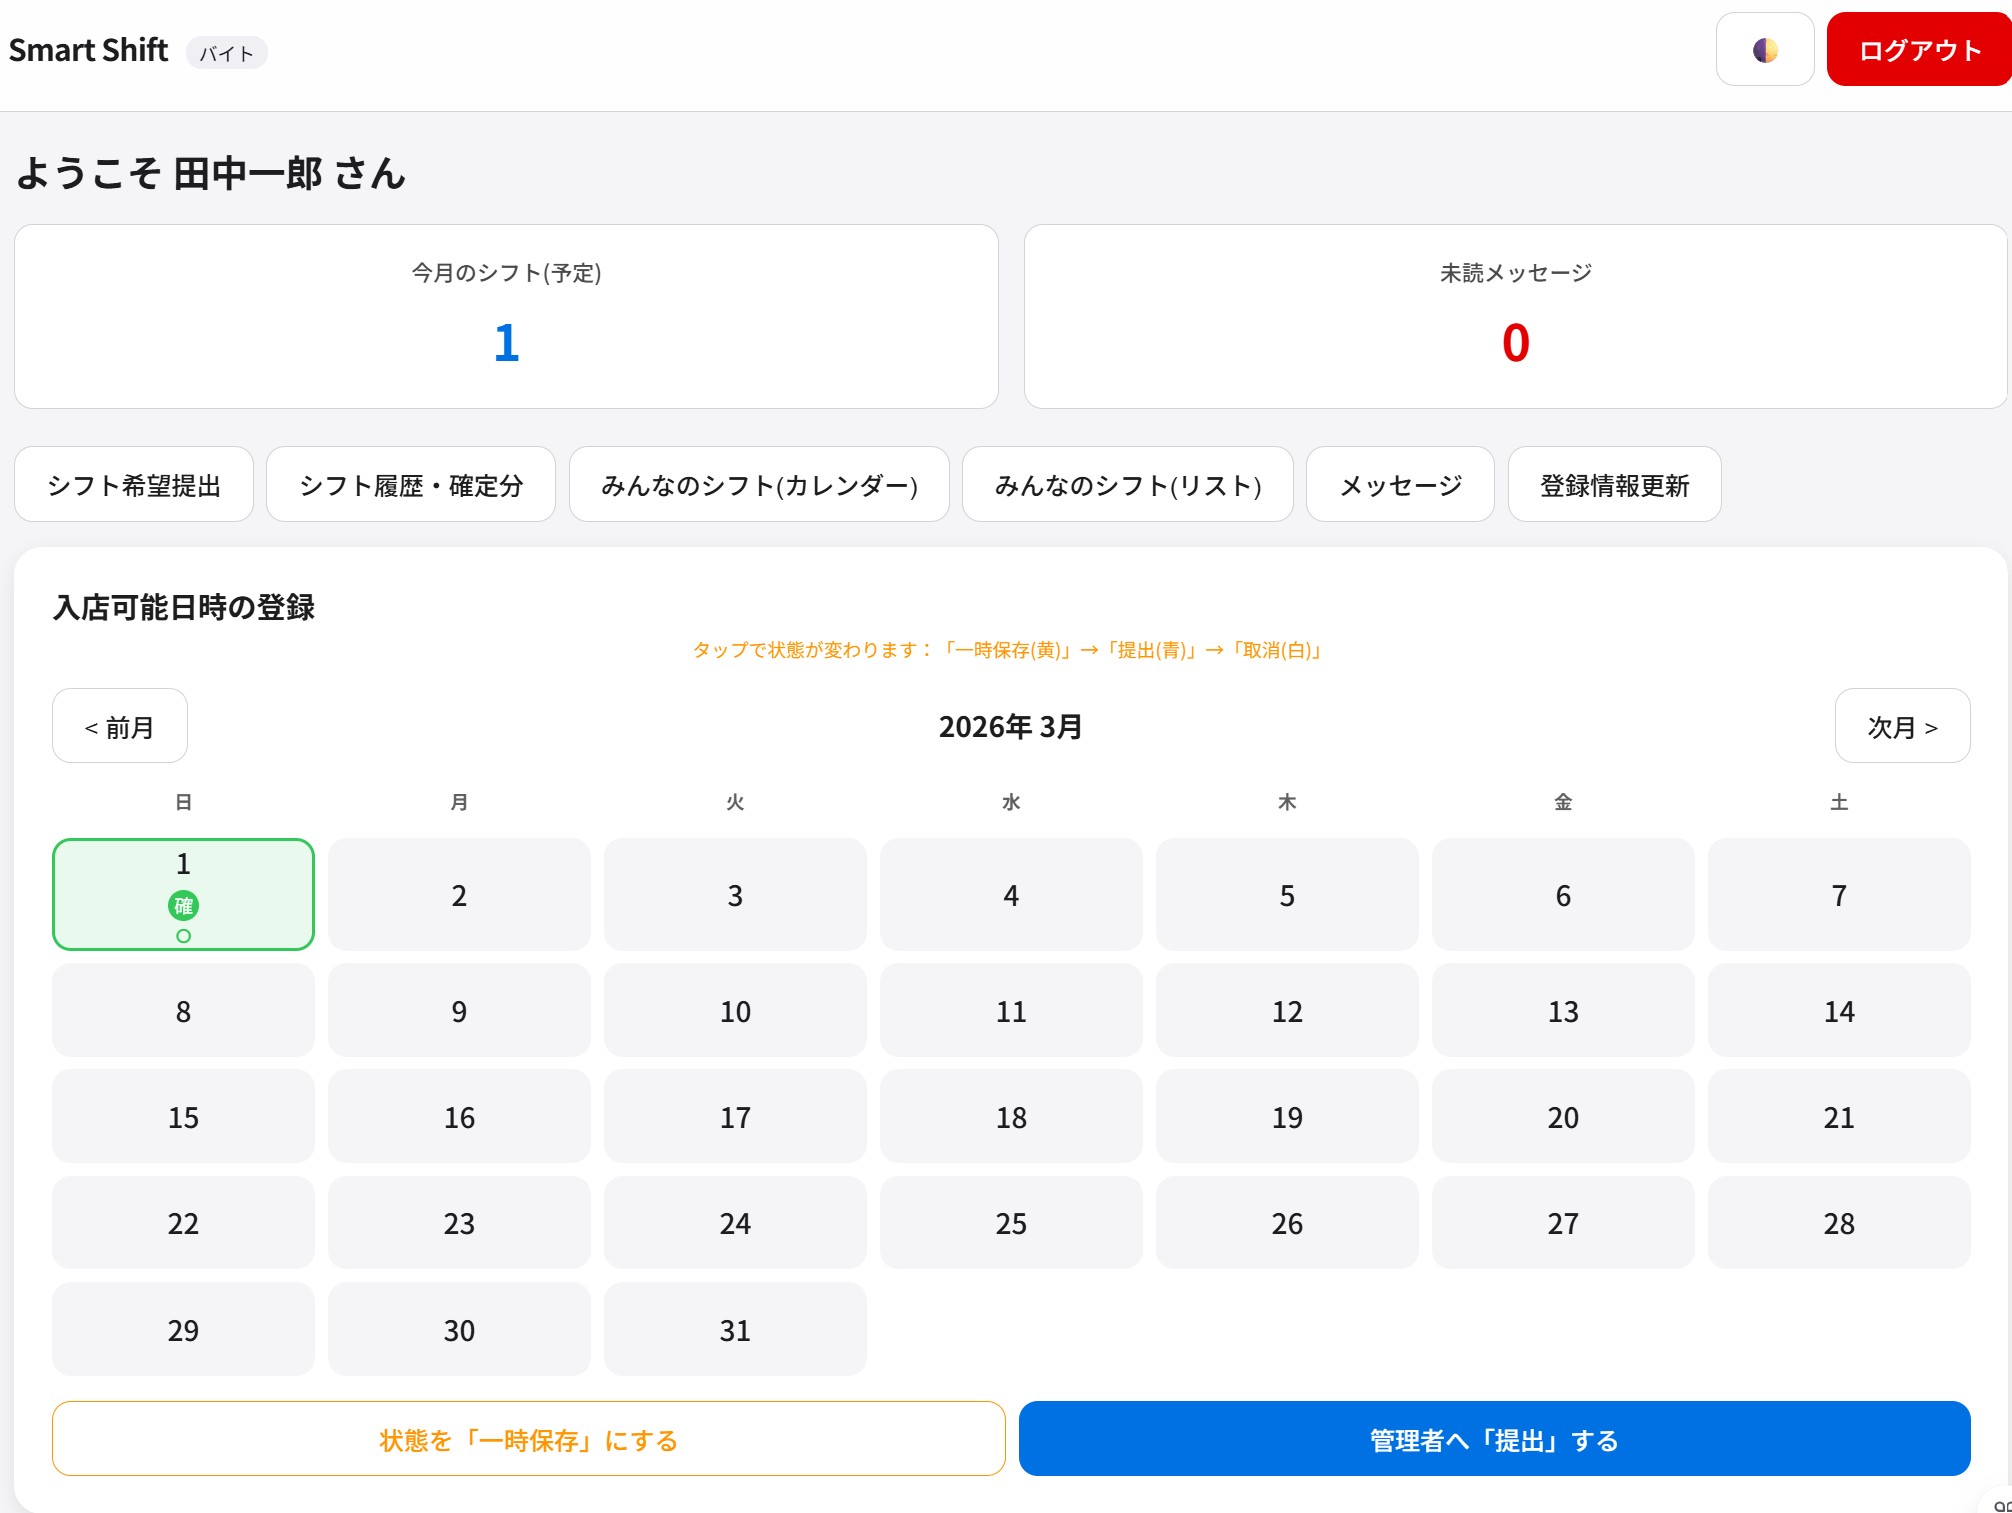Select calendar day 8

pyautogui.click(x=183, y=1010)
